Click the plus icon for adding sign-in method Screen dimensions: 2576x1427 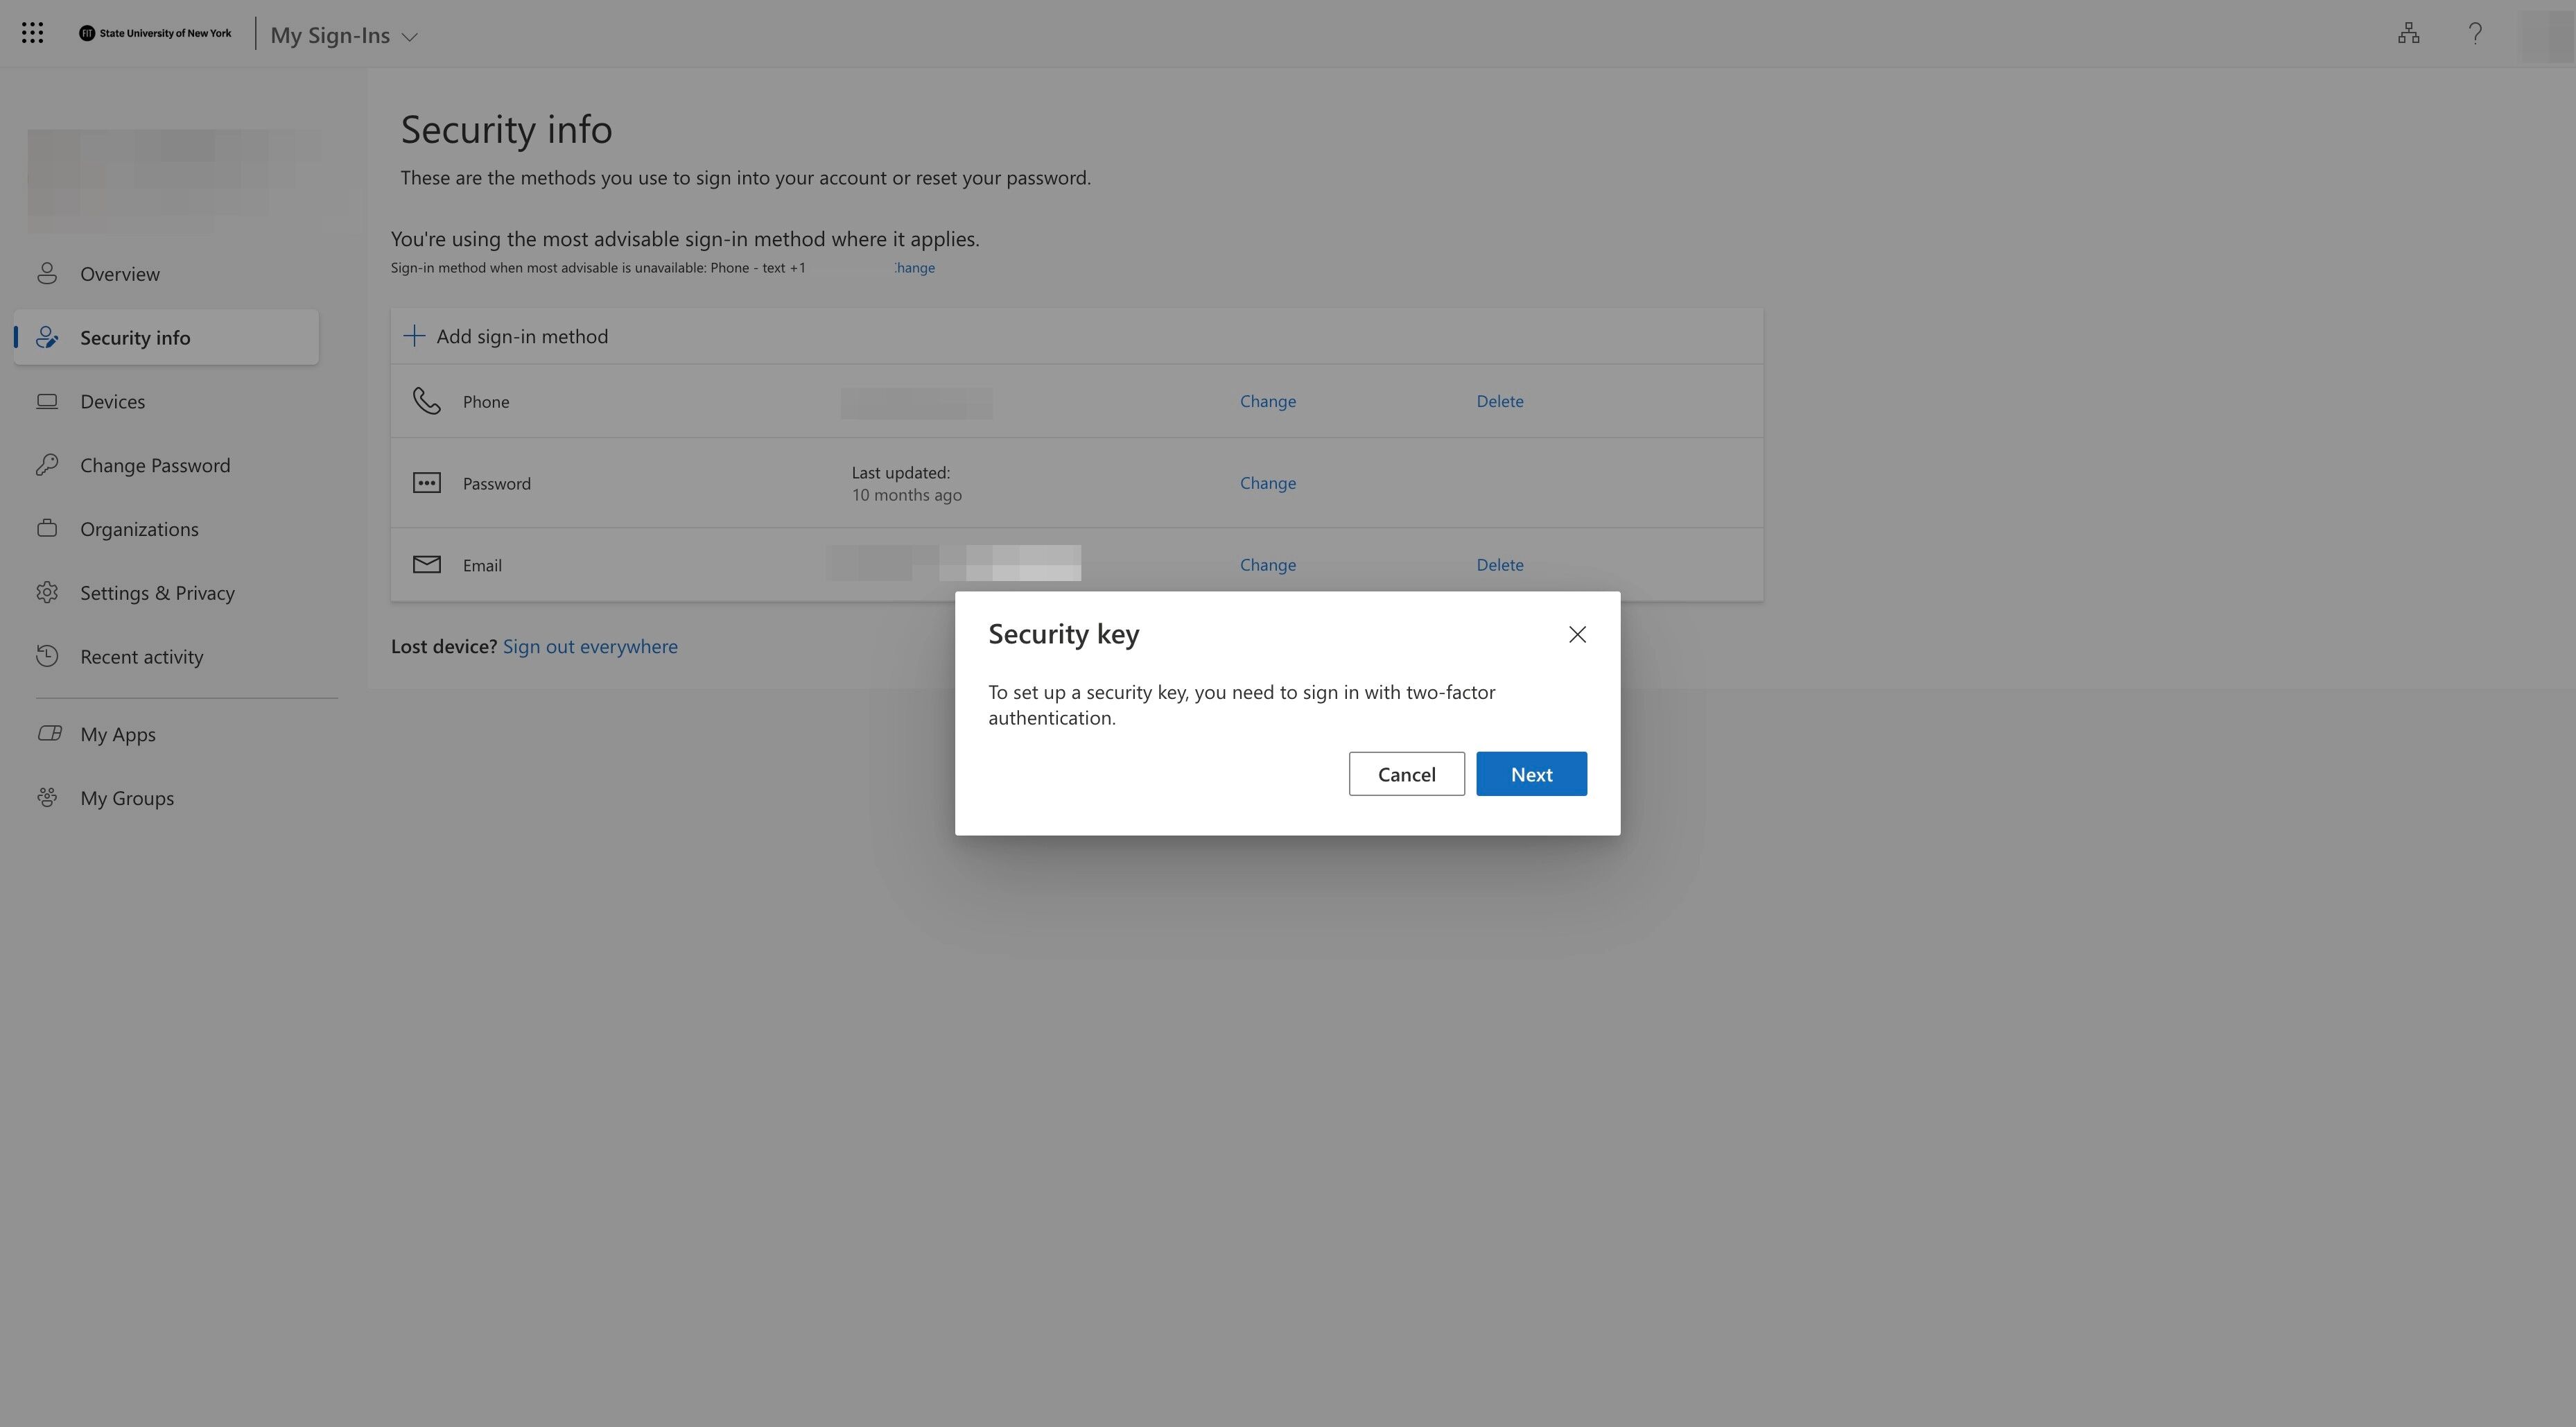414,336
